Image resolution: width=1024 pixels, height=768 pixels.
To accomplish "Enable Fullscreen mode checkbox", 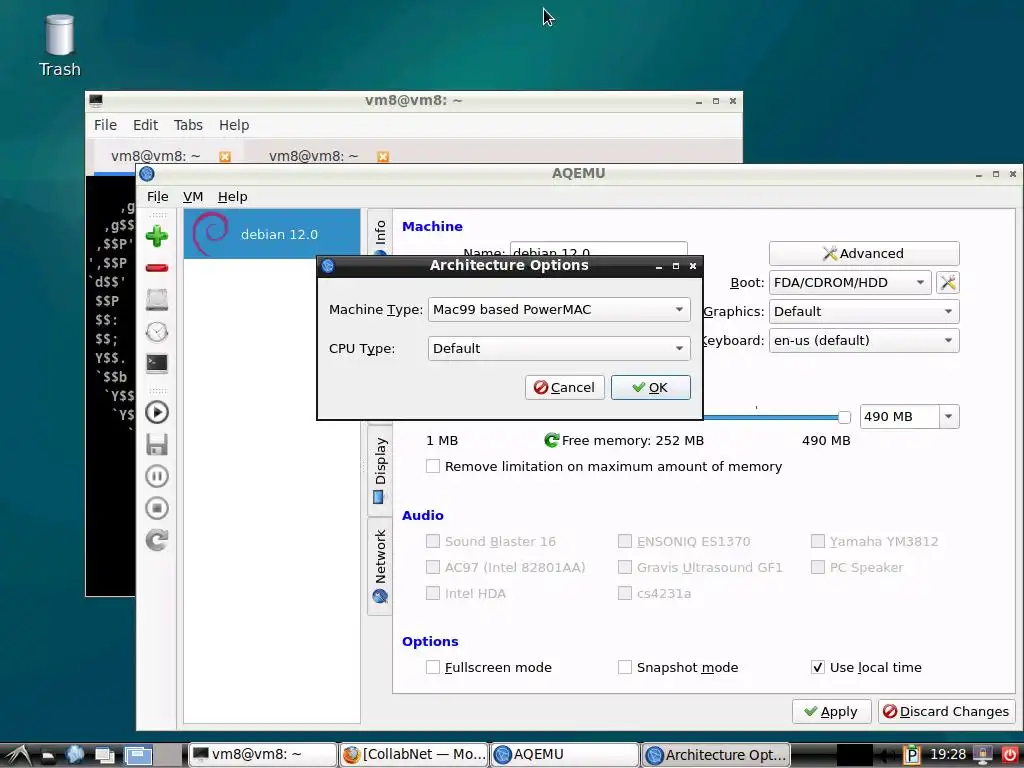I will pos(432,667).
